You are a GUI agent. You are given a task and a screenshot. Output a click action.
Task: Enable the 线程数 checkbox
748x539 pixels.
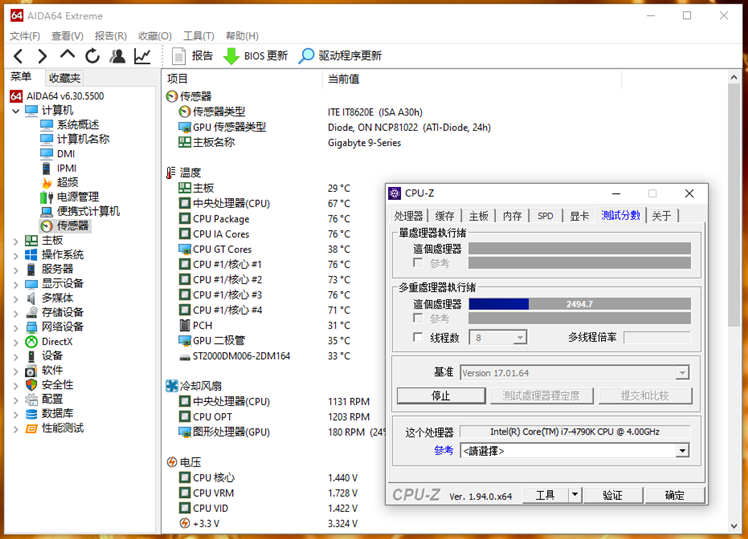point(418,337)
